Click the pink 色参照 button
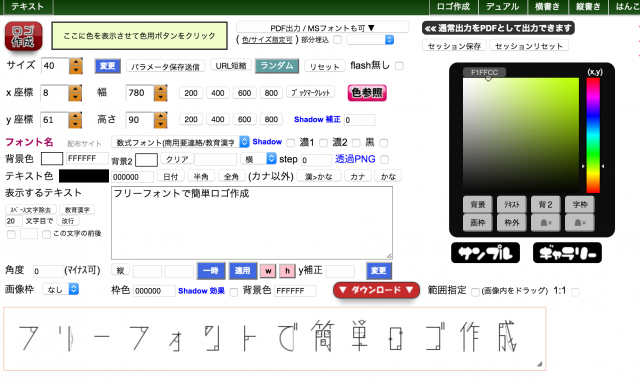Image resolution: width=640 pixels, height=388 pixels. [x=367, y=93]
